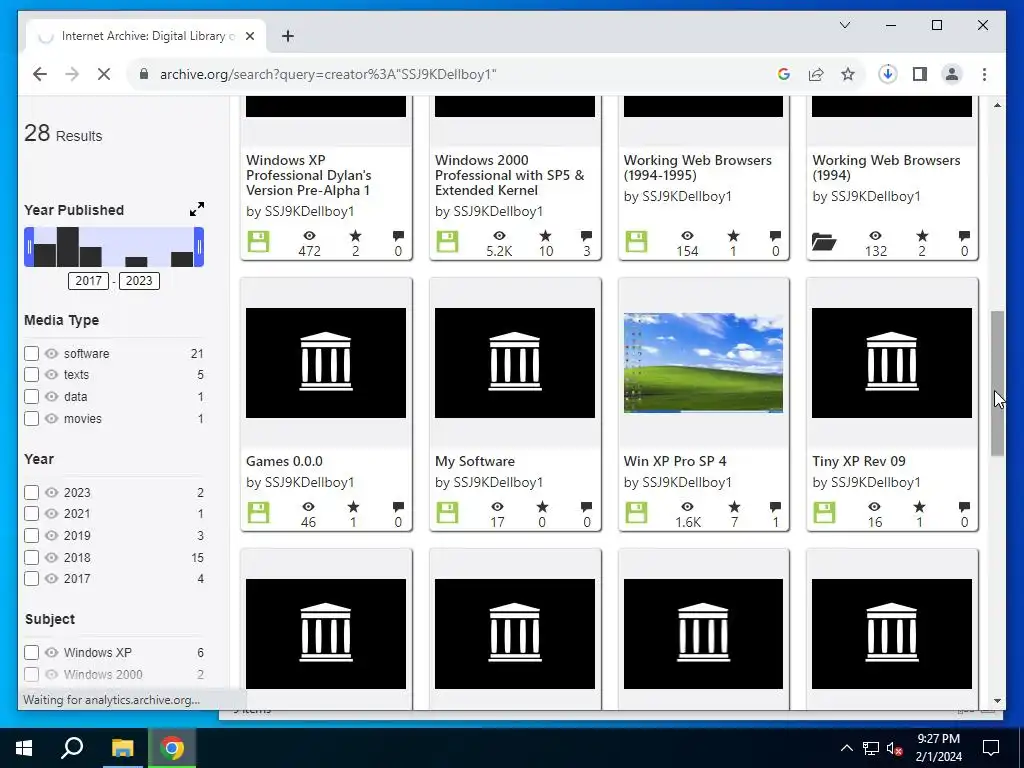The width and height of the screenshot is (1024, 768).
Task: Open Chrome three-dot menu
Action: point(984,74)
